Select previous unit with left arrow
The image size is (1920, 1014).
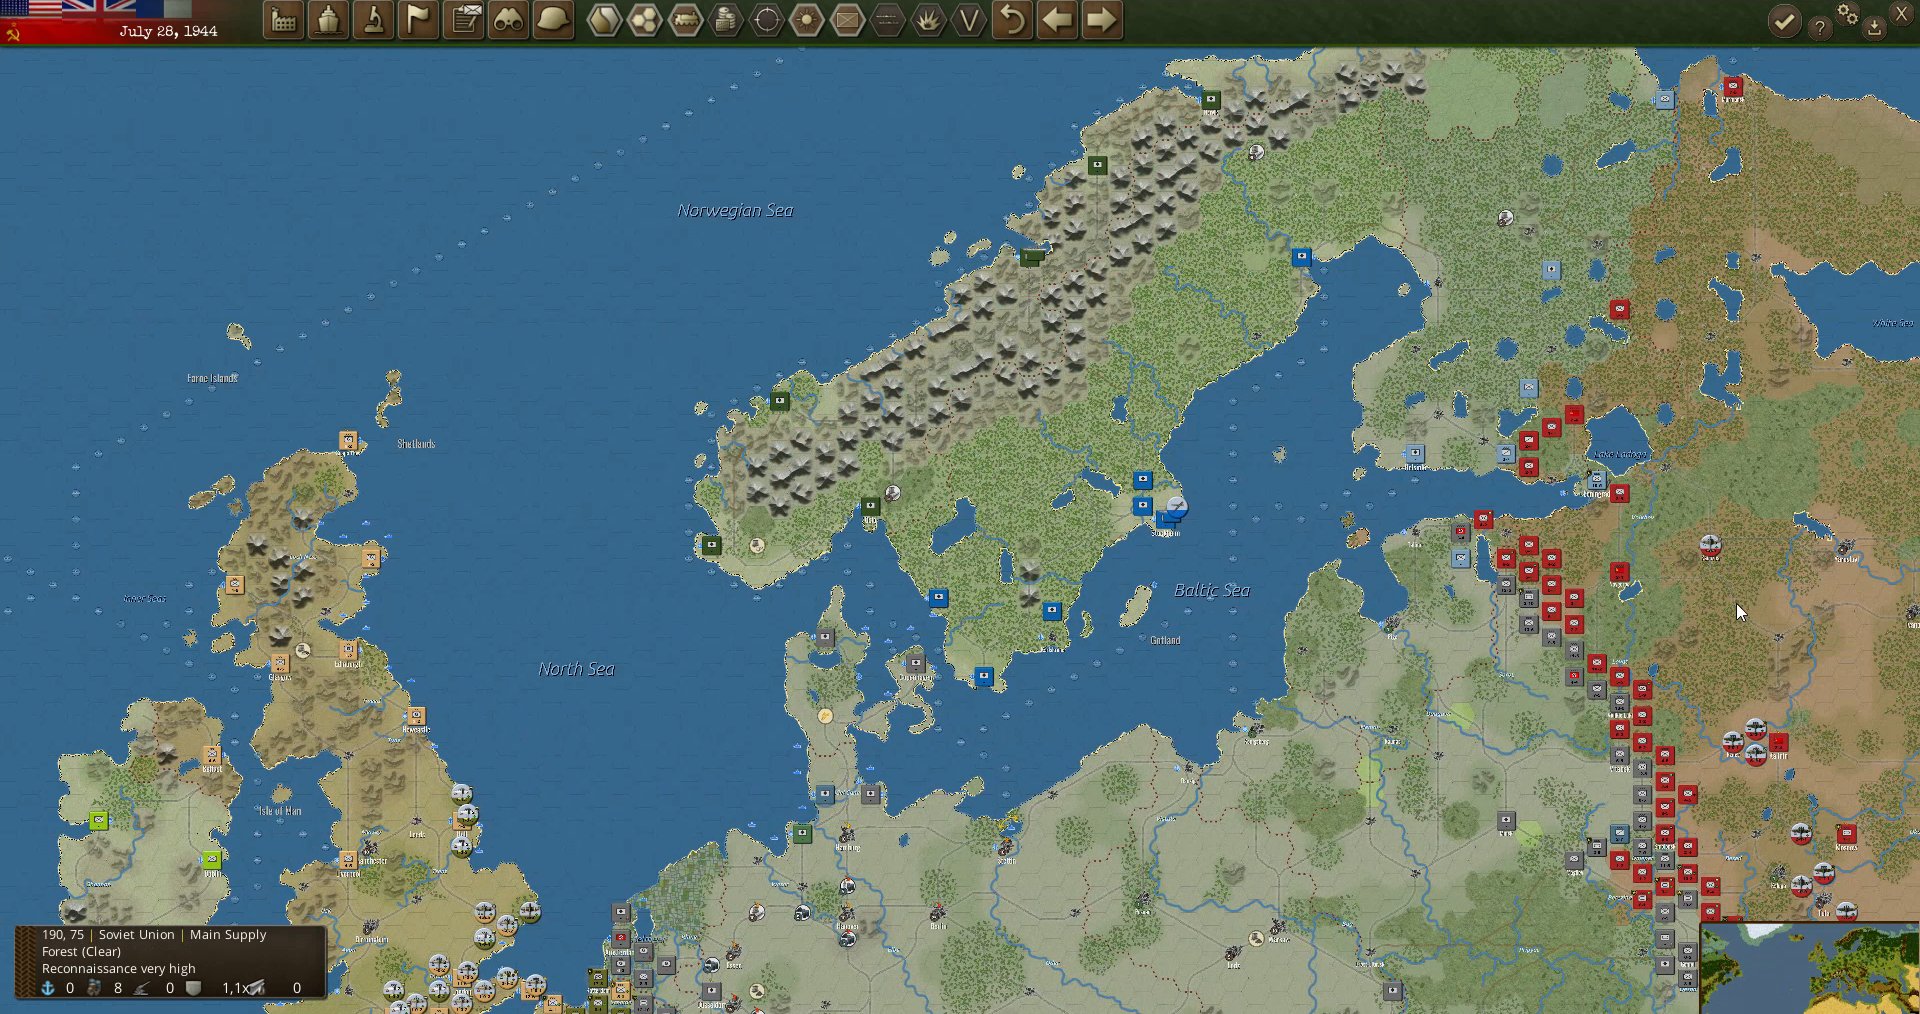point(1057,20)
